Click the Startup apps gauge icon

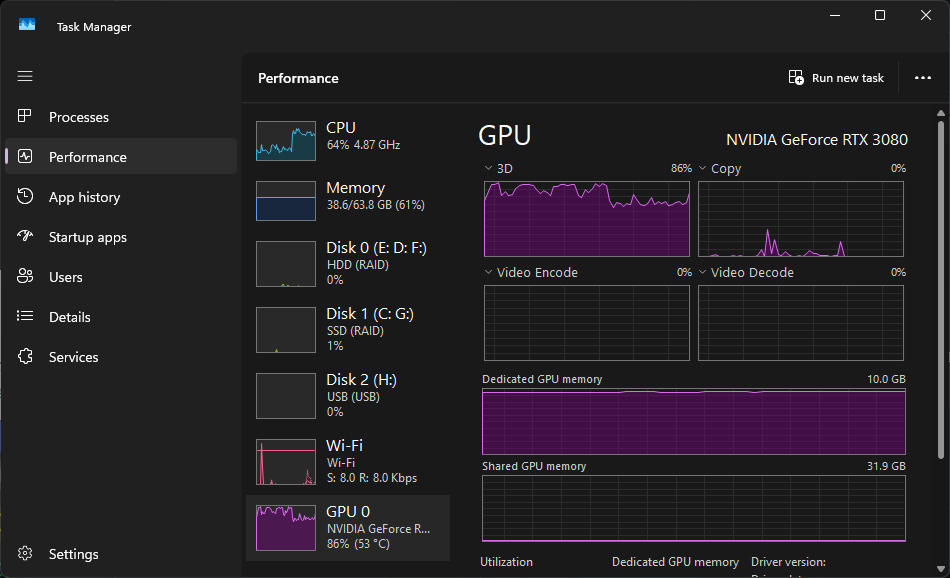[25, 236]
